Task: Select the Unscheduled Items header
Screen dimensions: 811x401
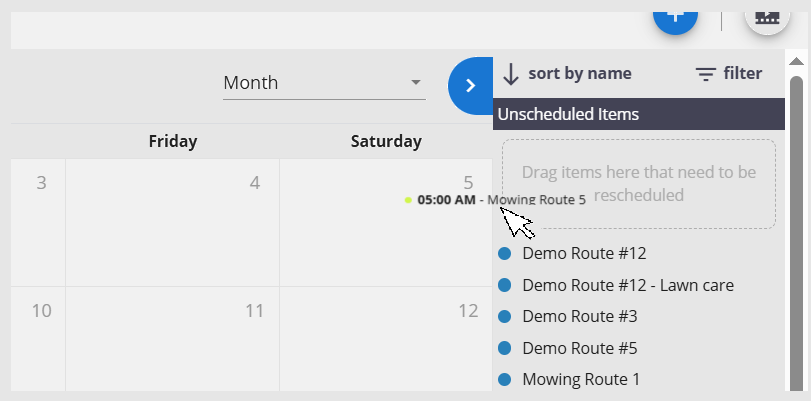Action: pyautogui.click(x=639, y=114)
